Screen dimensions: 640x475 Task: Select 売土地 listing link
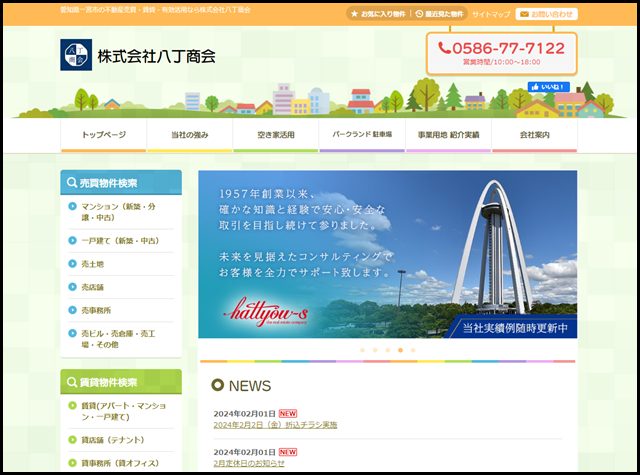[93, 264]
